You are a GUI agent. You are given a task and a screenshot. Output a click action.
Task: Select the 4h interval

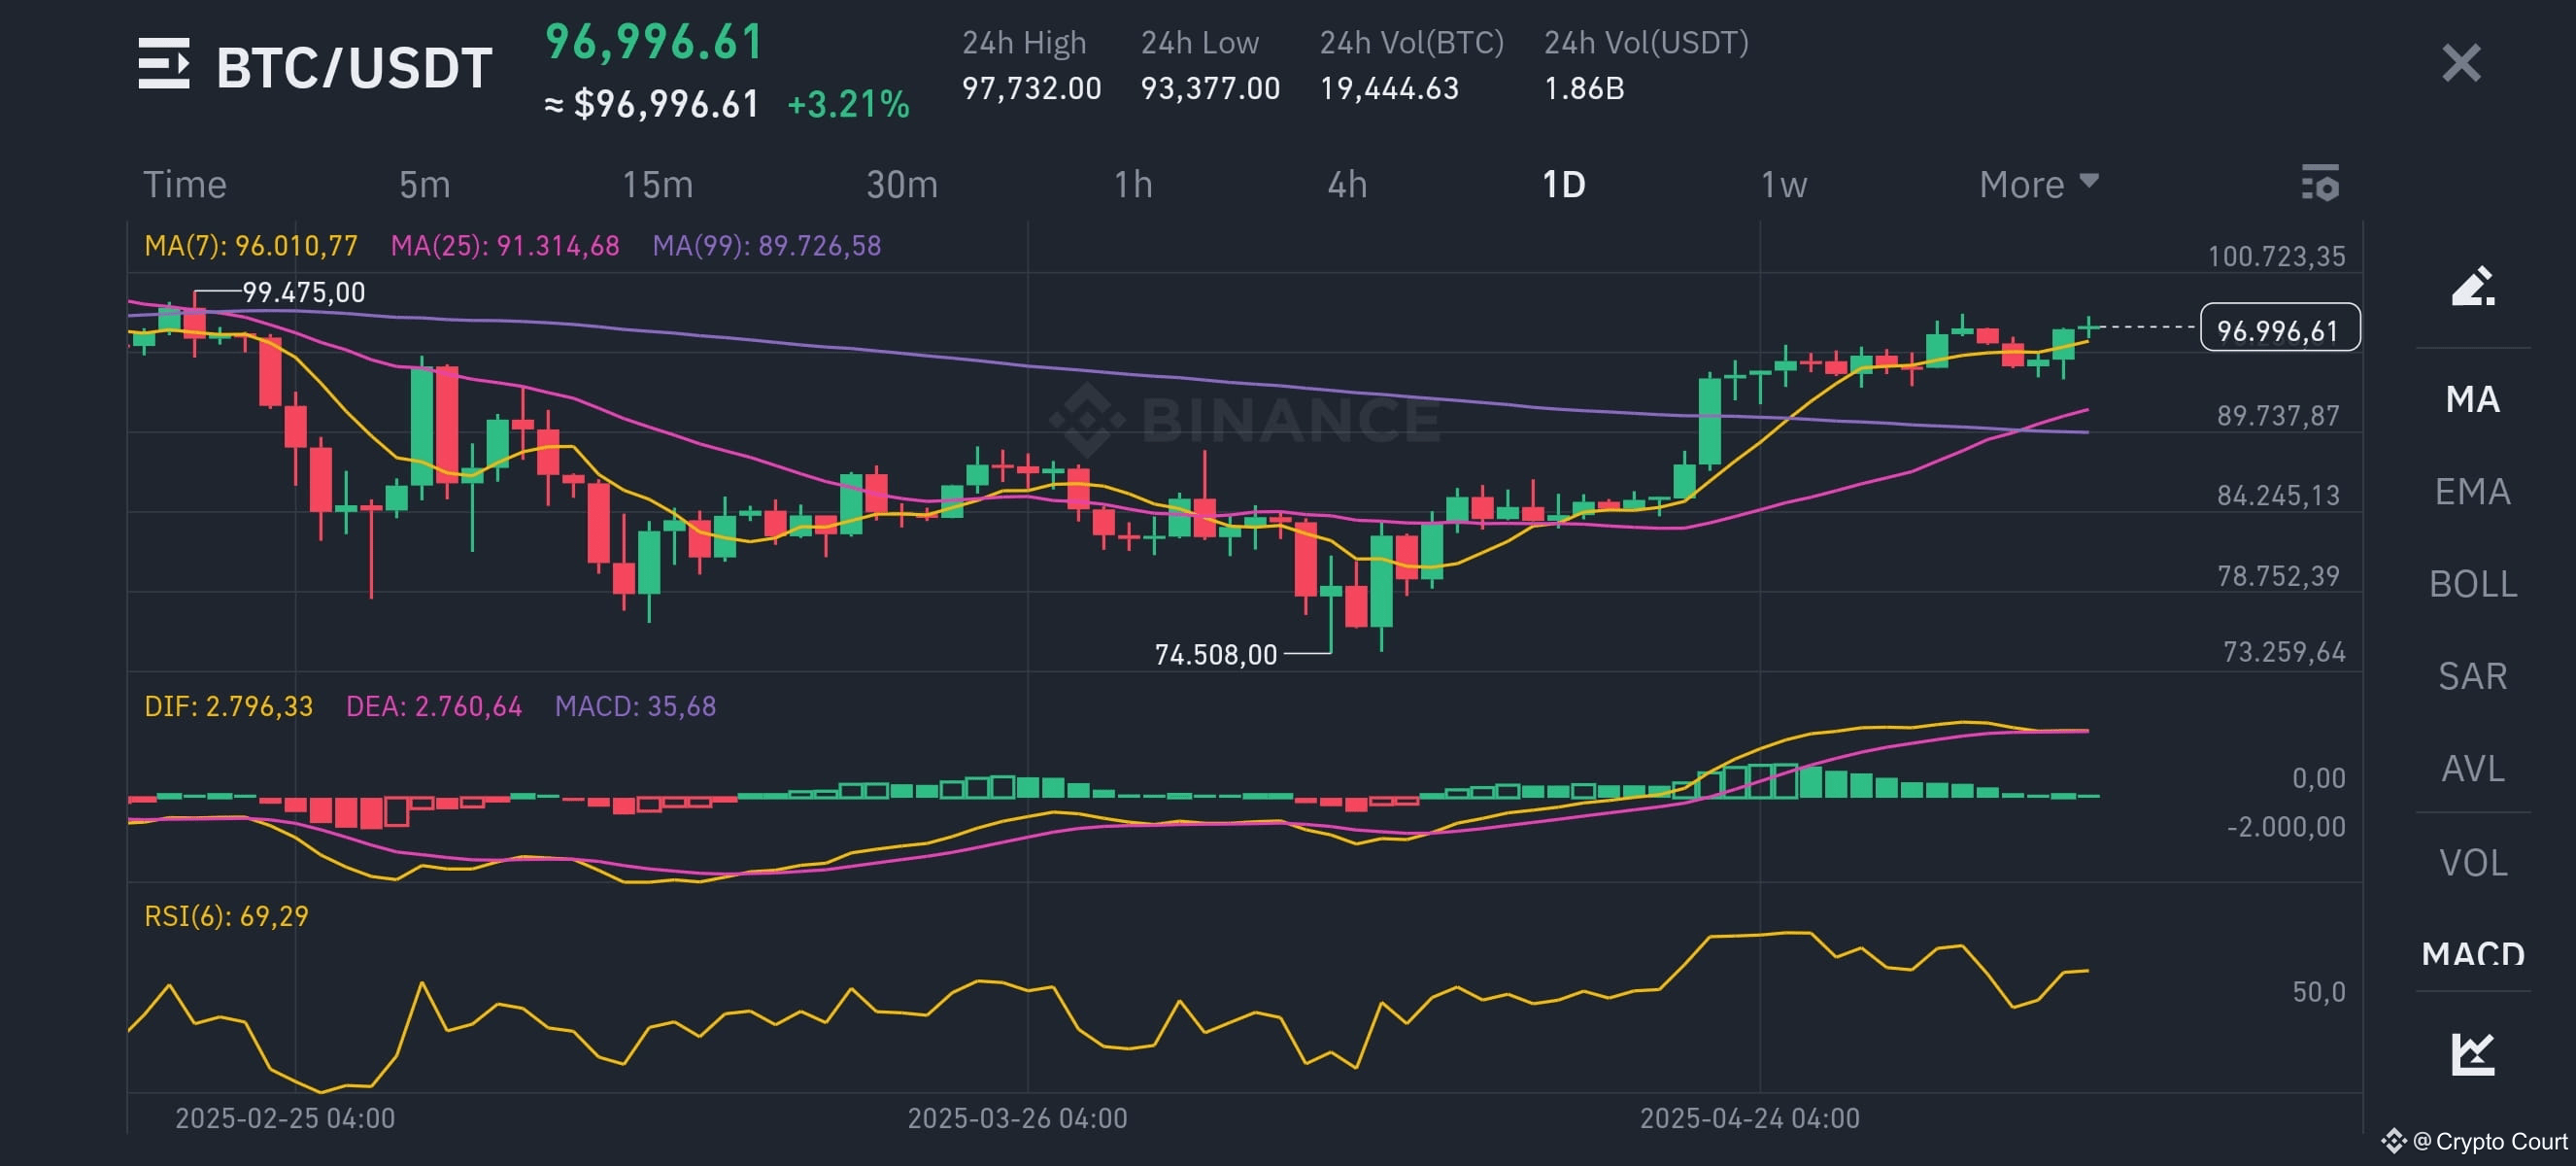(x=1347, y=185)
